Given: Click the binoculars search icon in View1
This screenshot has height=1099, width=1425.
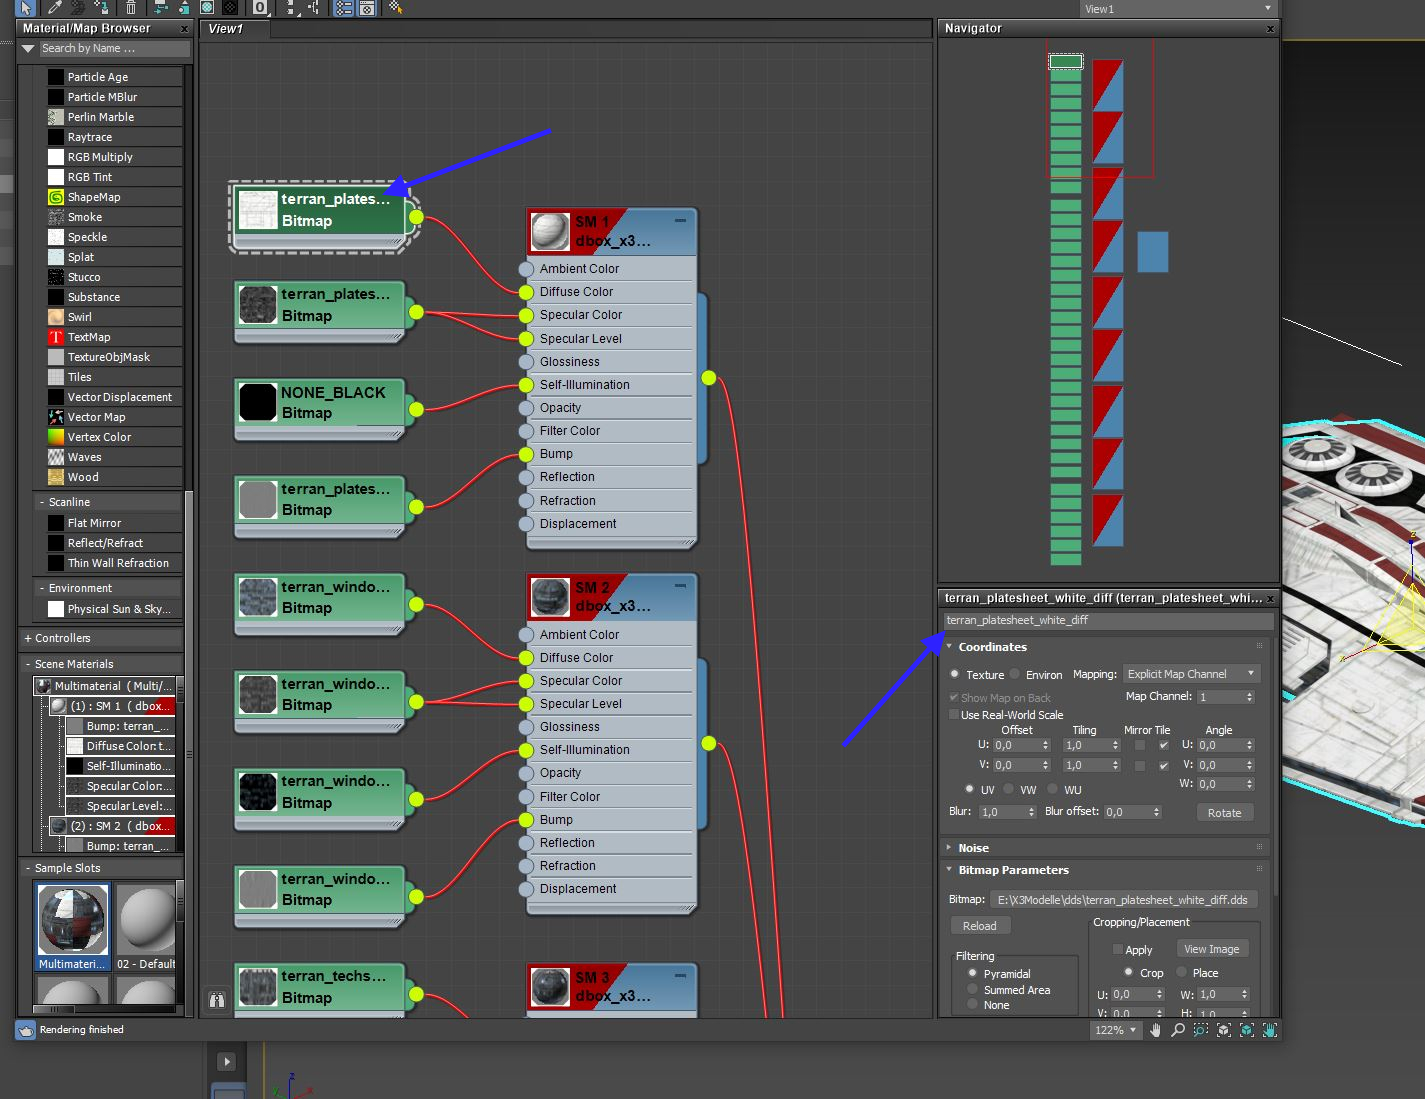Looking at the screenshot, I should pyautogui.click(x=217, y=999).
